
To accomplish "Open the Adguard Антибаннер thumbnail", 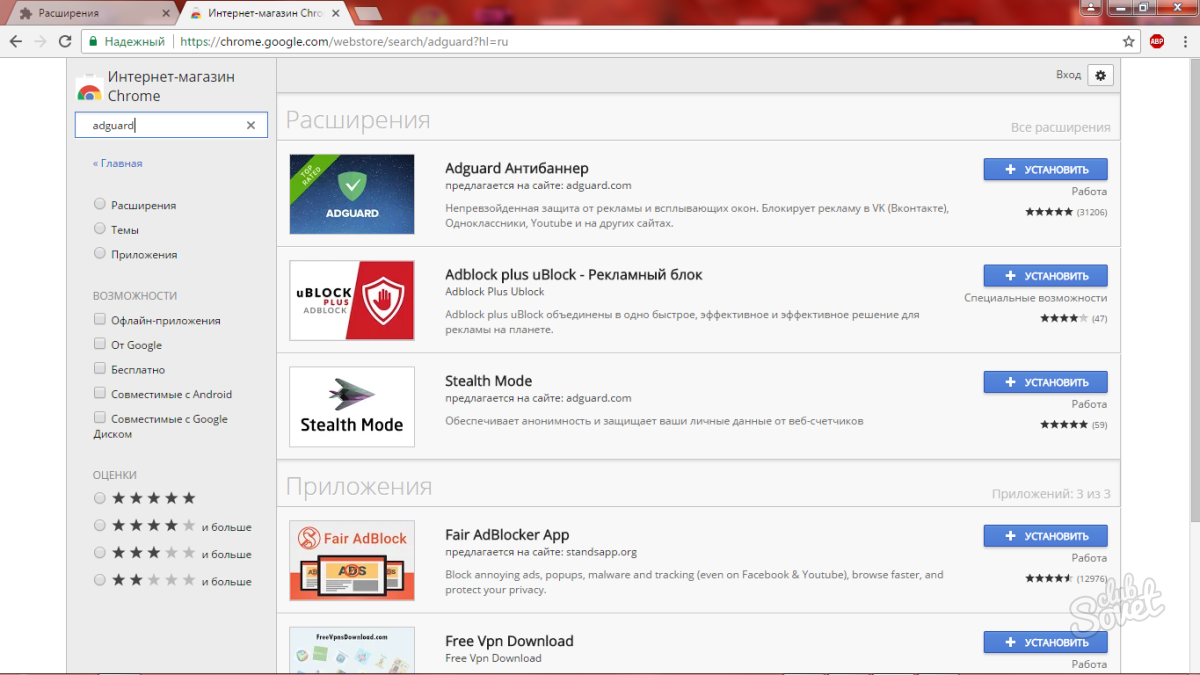I will (x=352, y=194).
